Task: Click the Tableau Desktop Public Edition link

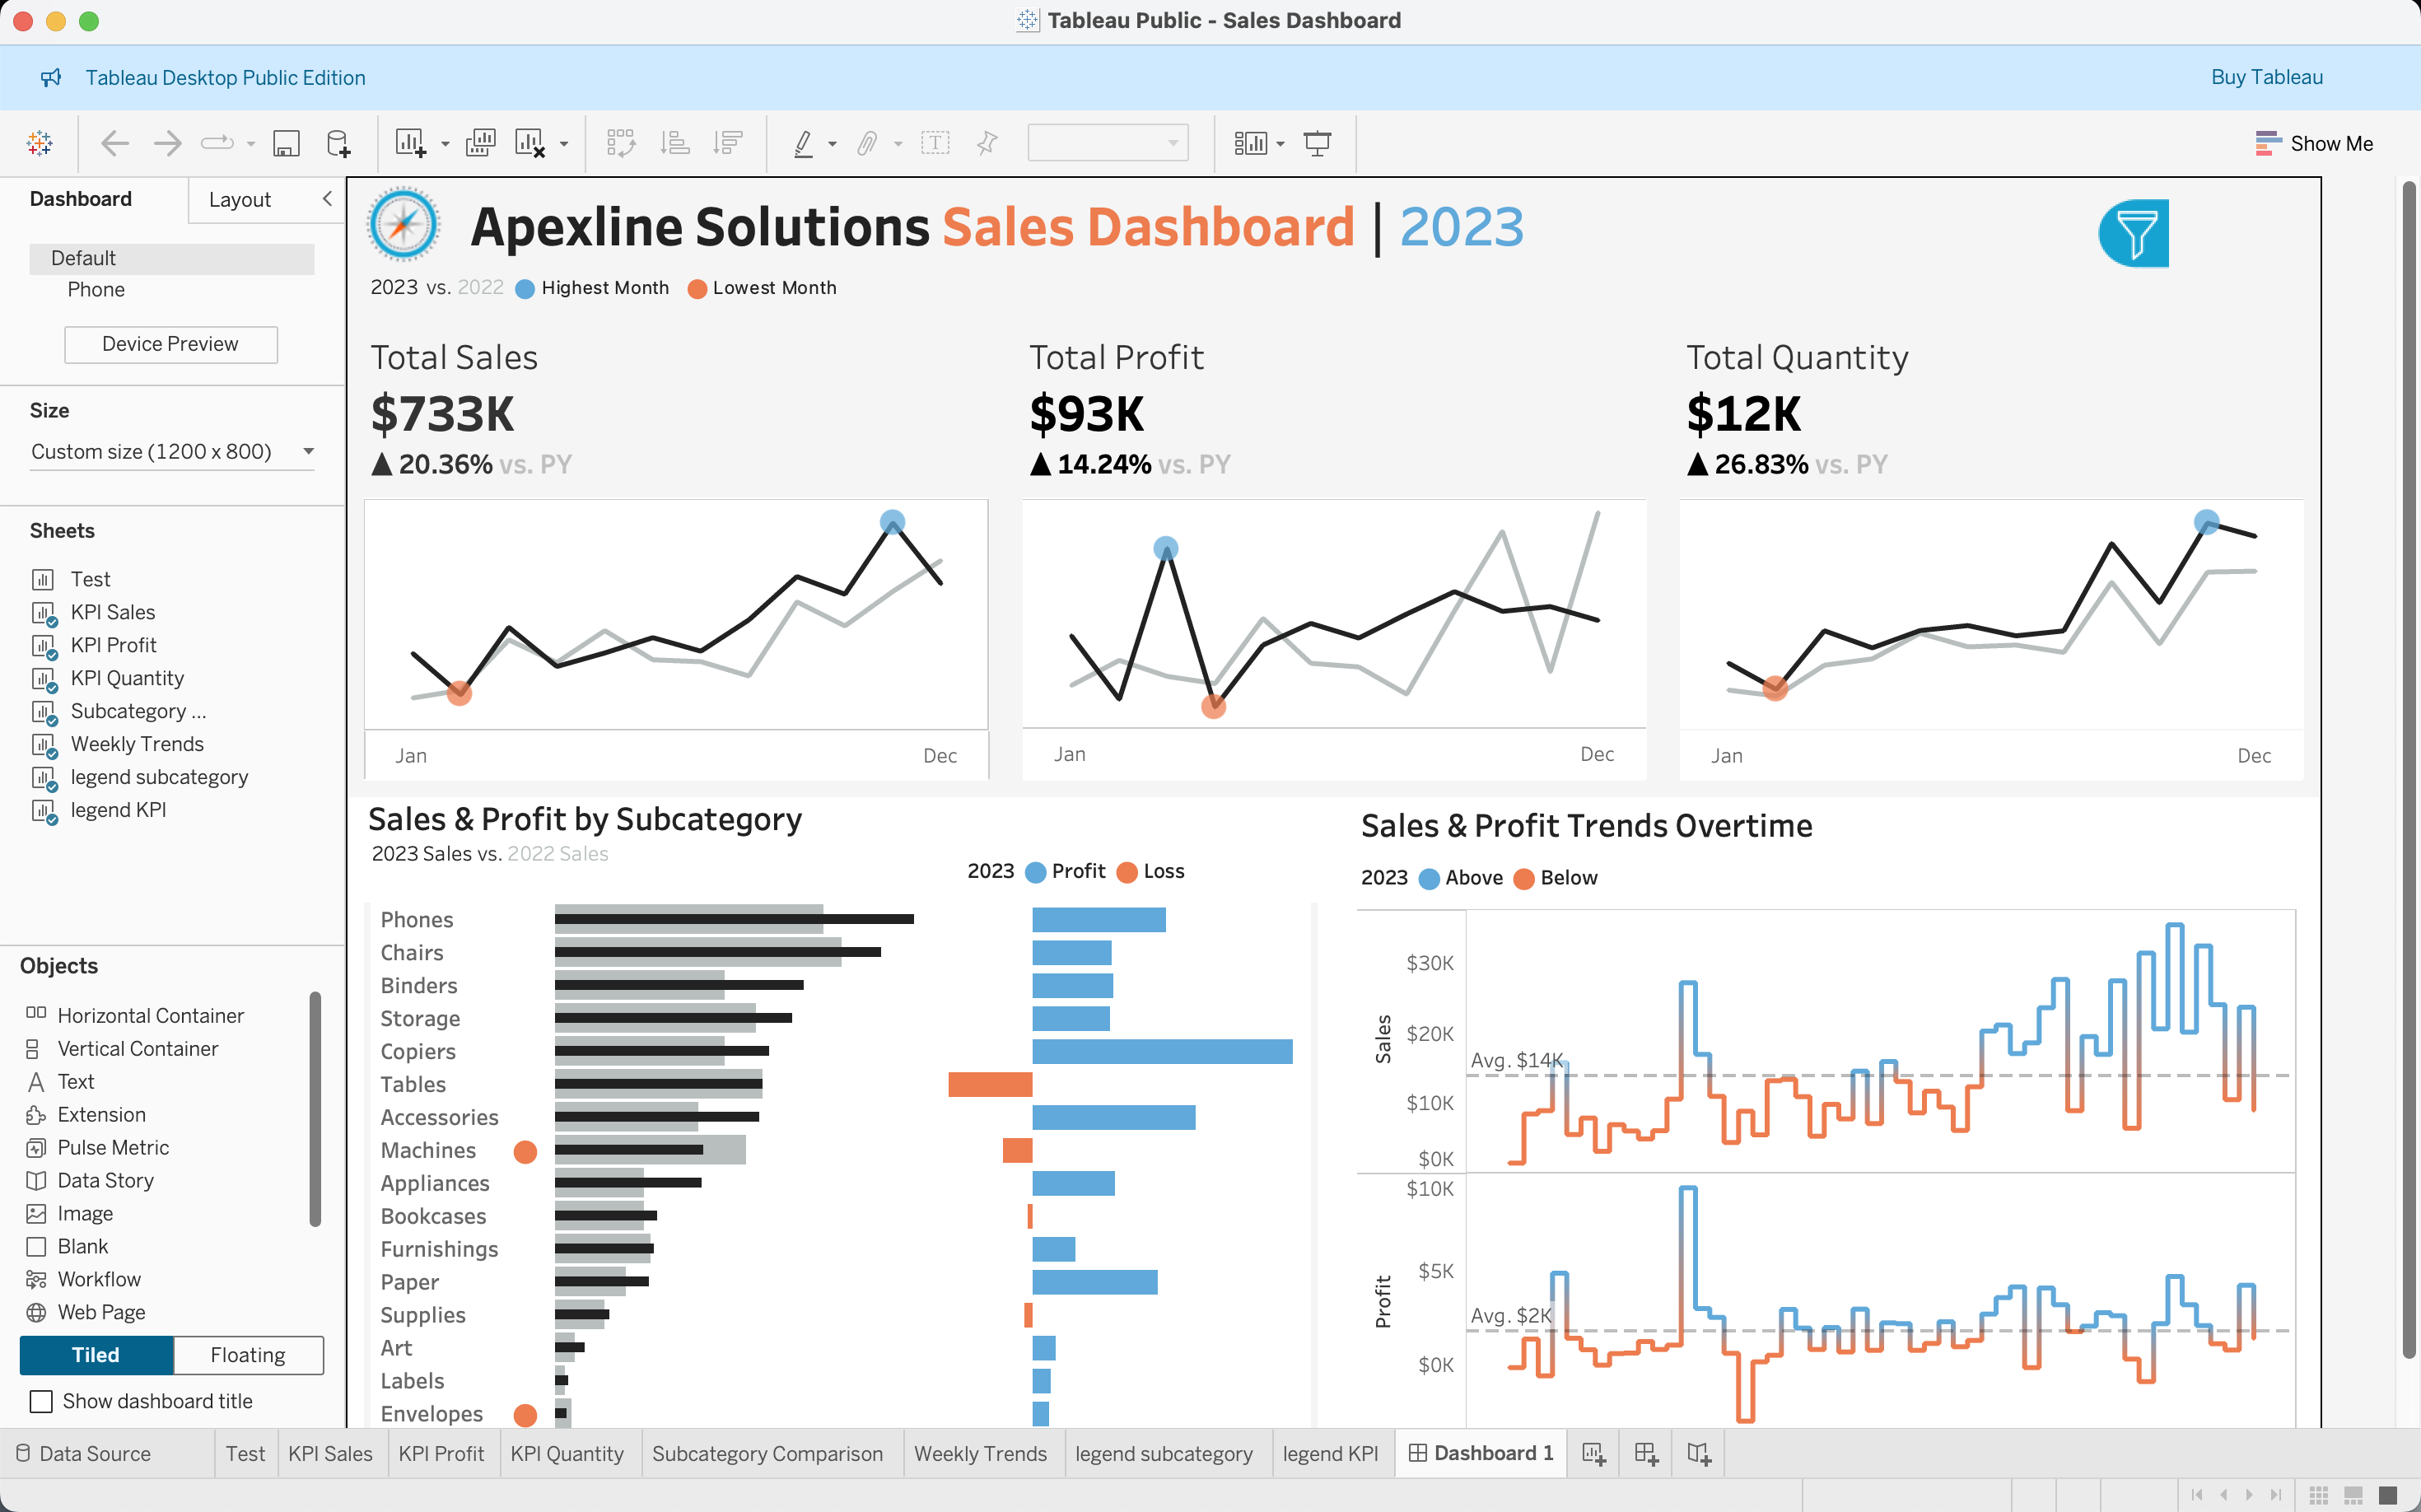Action: [x=225, y=77]
